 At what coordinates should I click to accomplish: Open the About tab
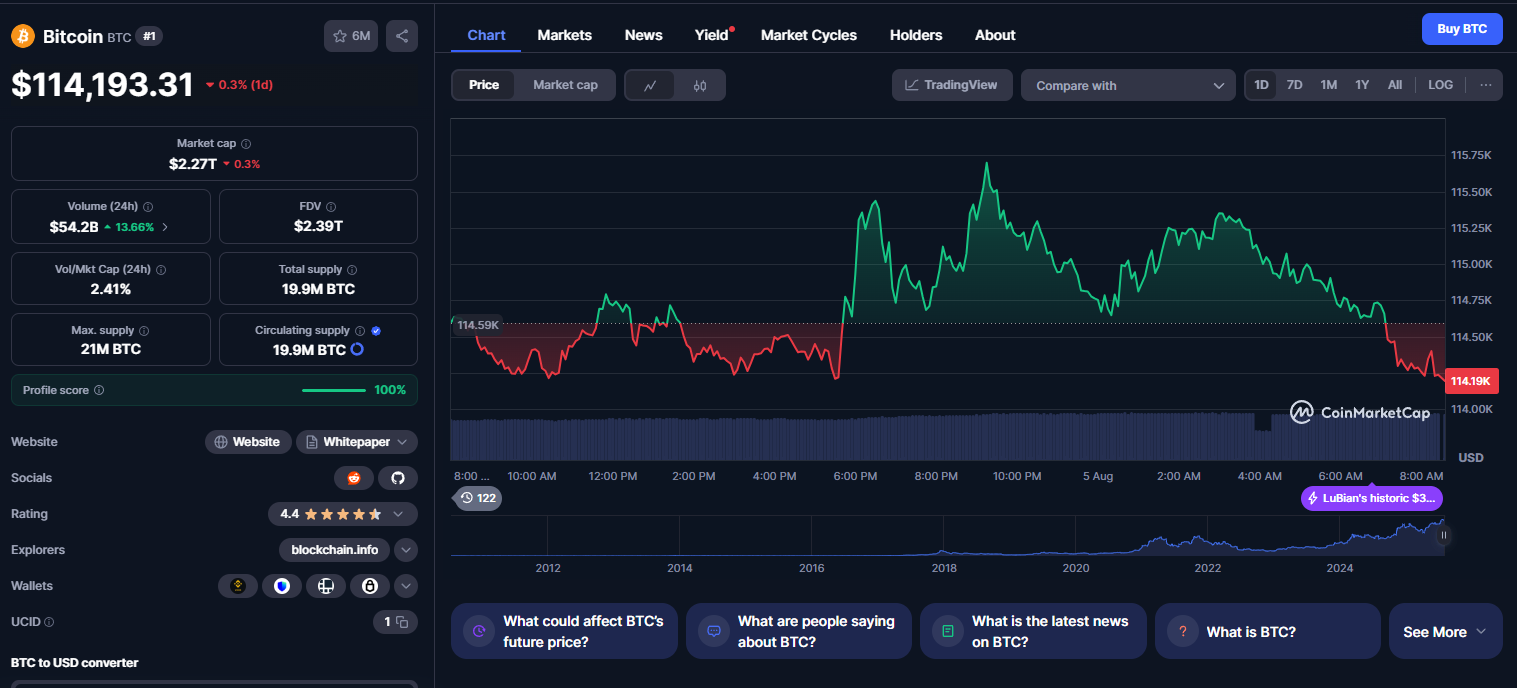tap(995, 35)
